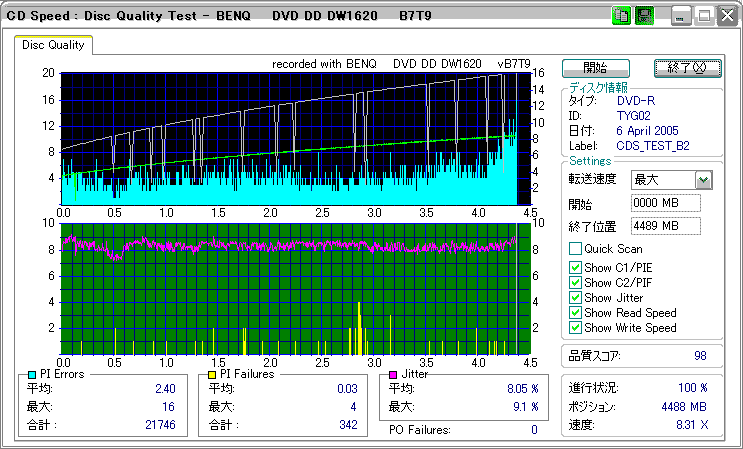Select the Disc Quality tab
Screen dimensions: 743x449
coord(53,45)
